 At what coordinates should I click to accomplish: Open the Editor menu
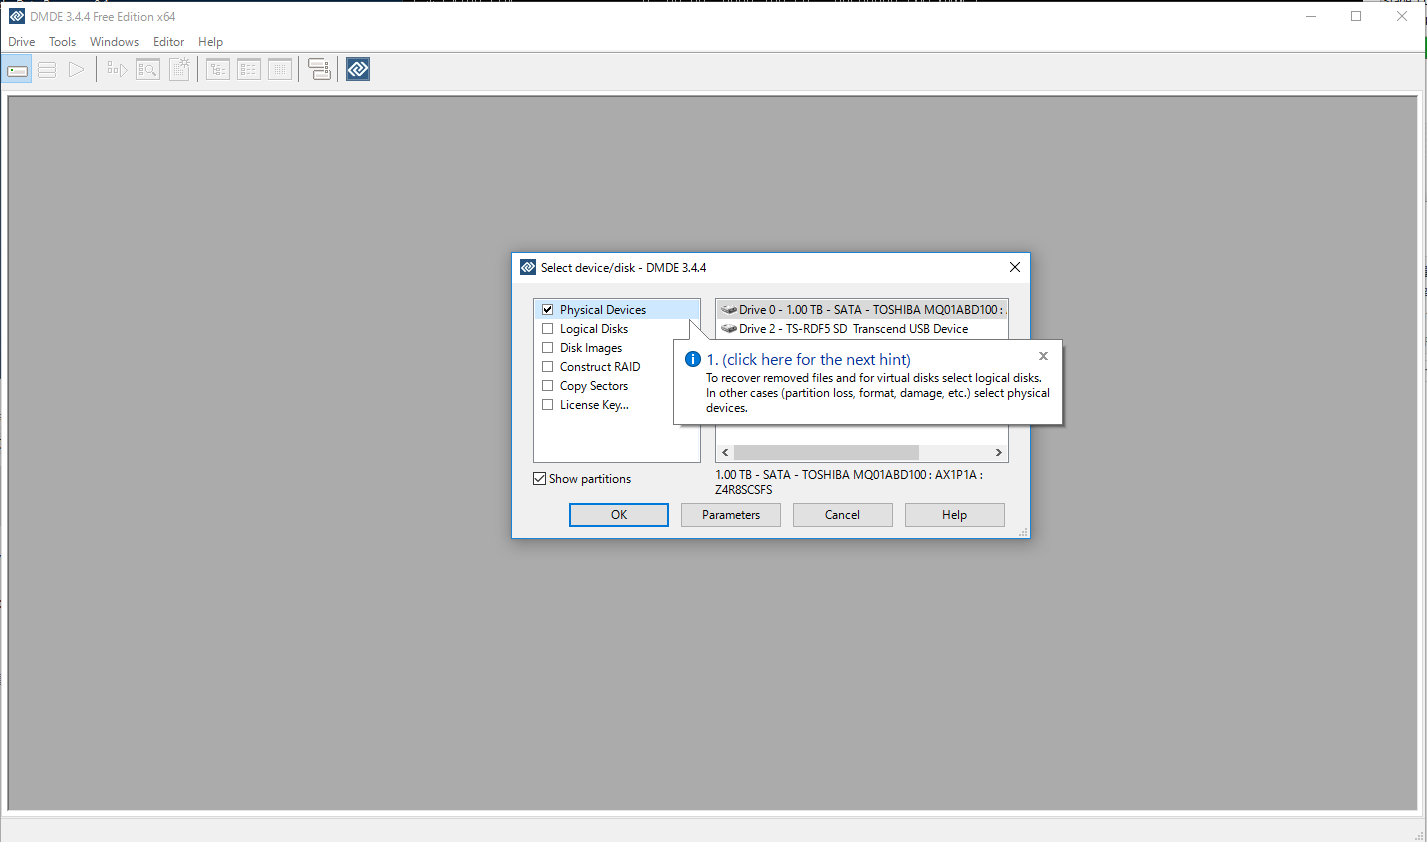point(169,42)
